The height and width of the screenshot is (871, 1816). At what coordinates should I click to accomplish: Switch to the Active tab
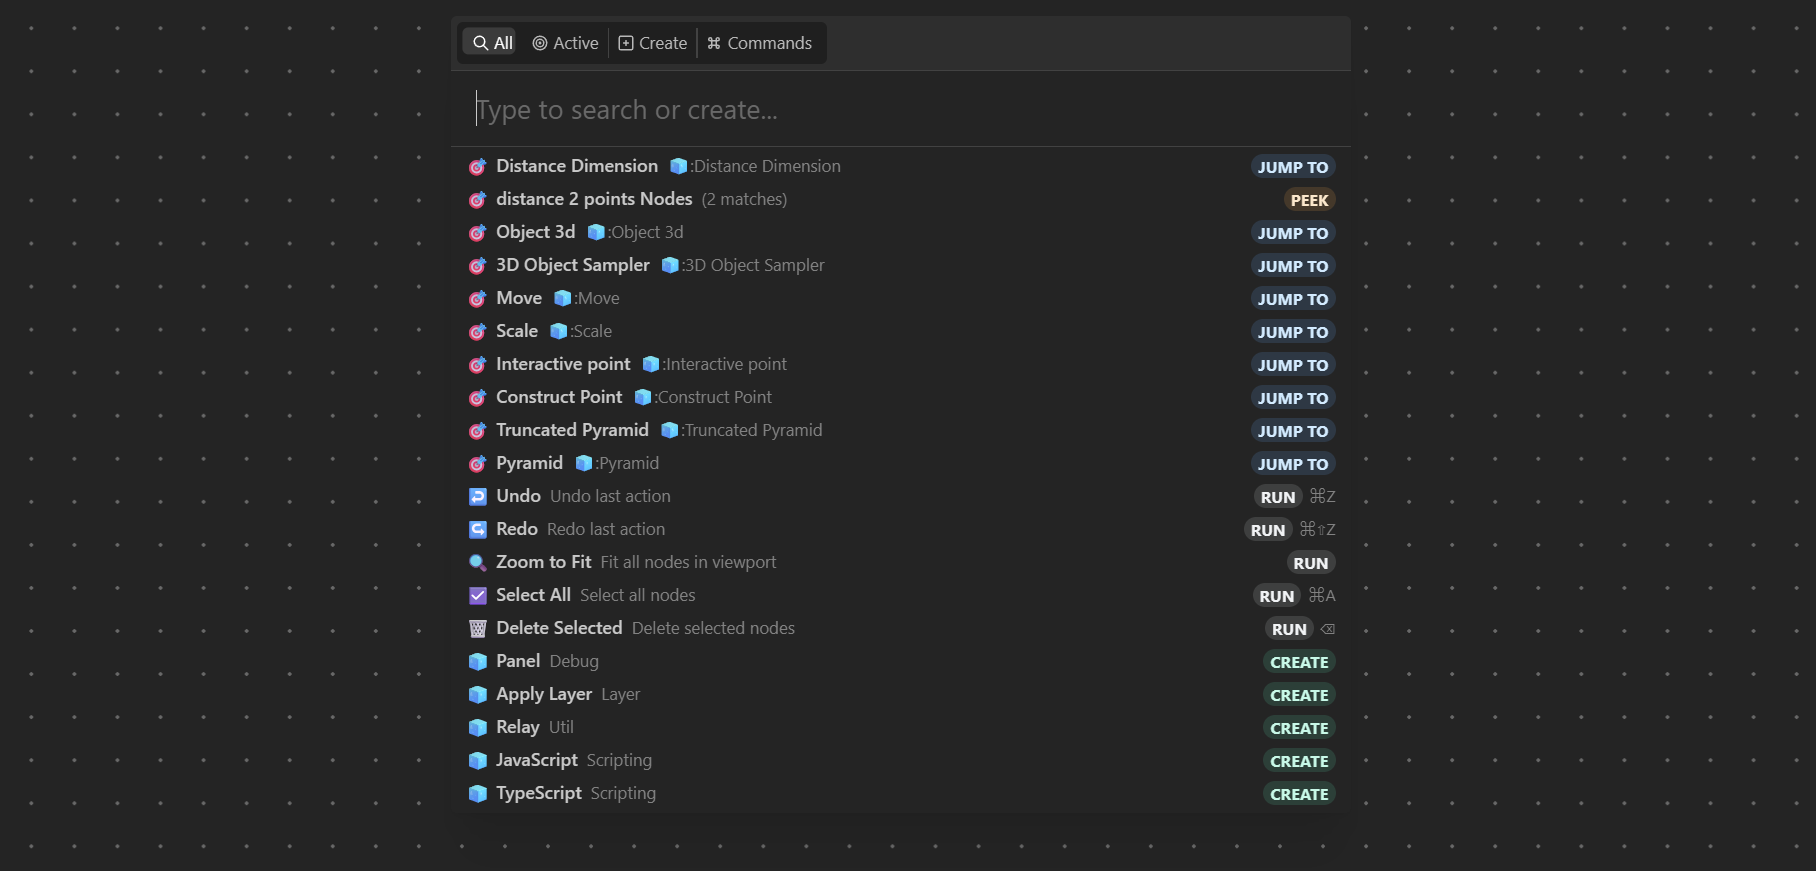[x=565, y=43]
